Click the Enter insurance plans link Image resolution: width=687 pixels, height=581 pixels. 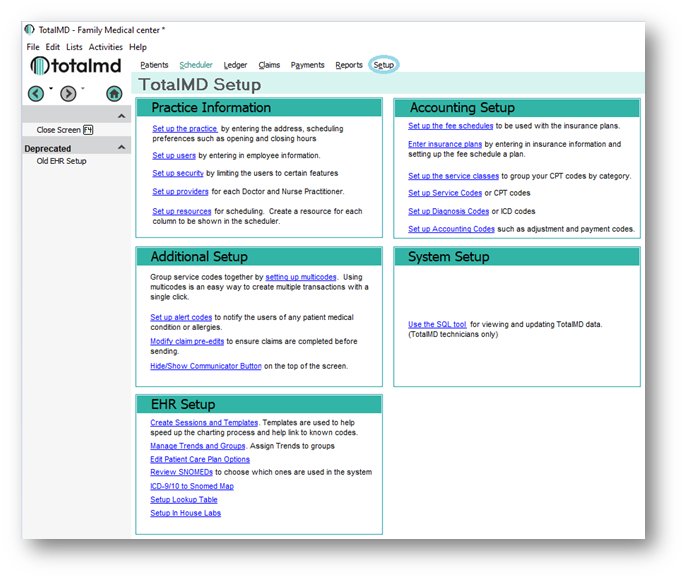tap(445, 144)
